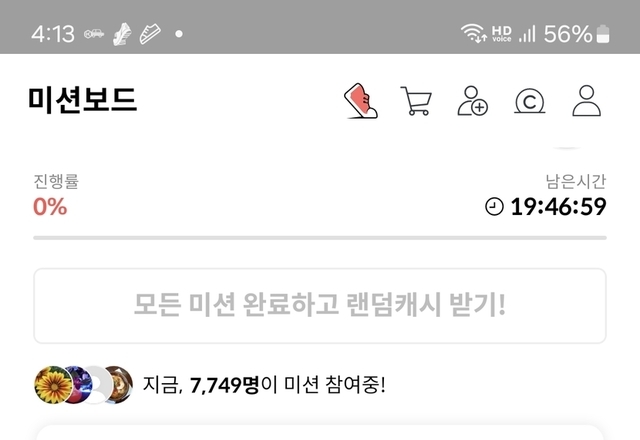Tap the 0% progress rate value

[x=50, y=207]
